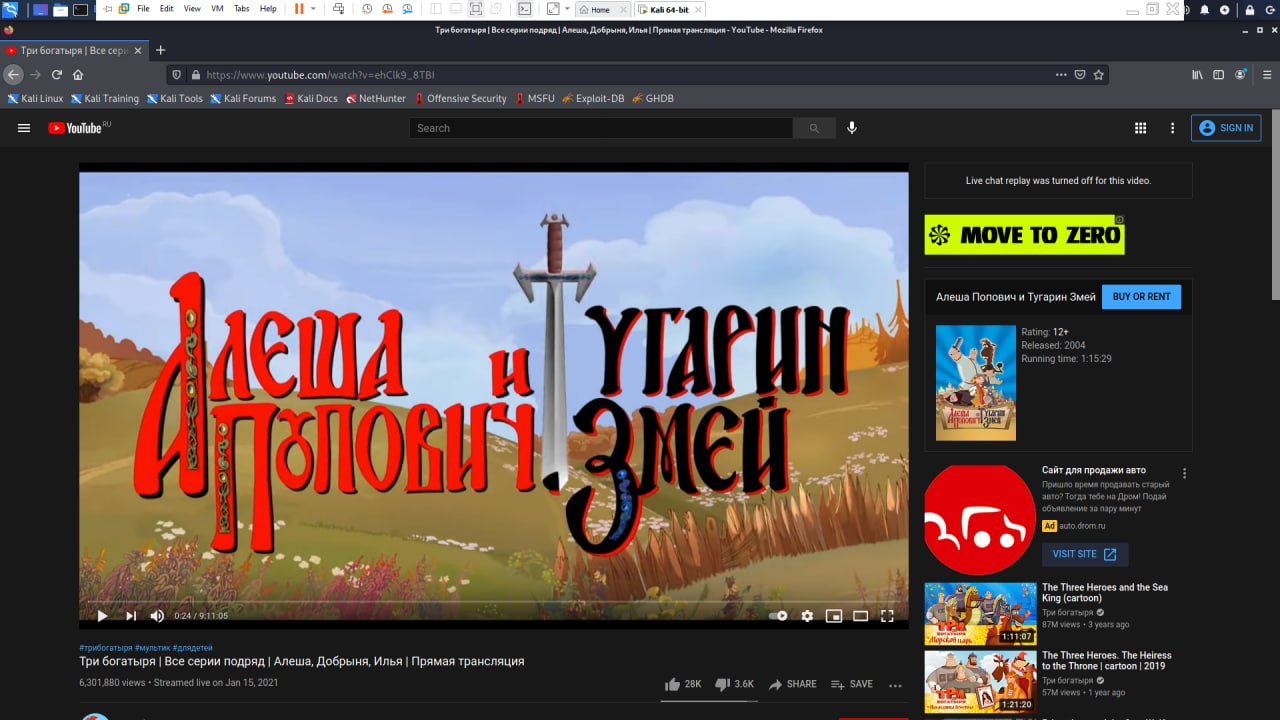
Task: Dislike the video (3.6K thumbs down)
Action: point(735,684)
